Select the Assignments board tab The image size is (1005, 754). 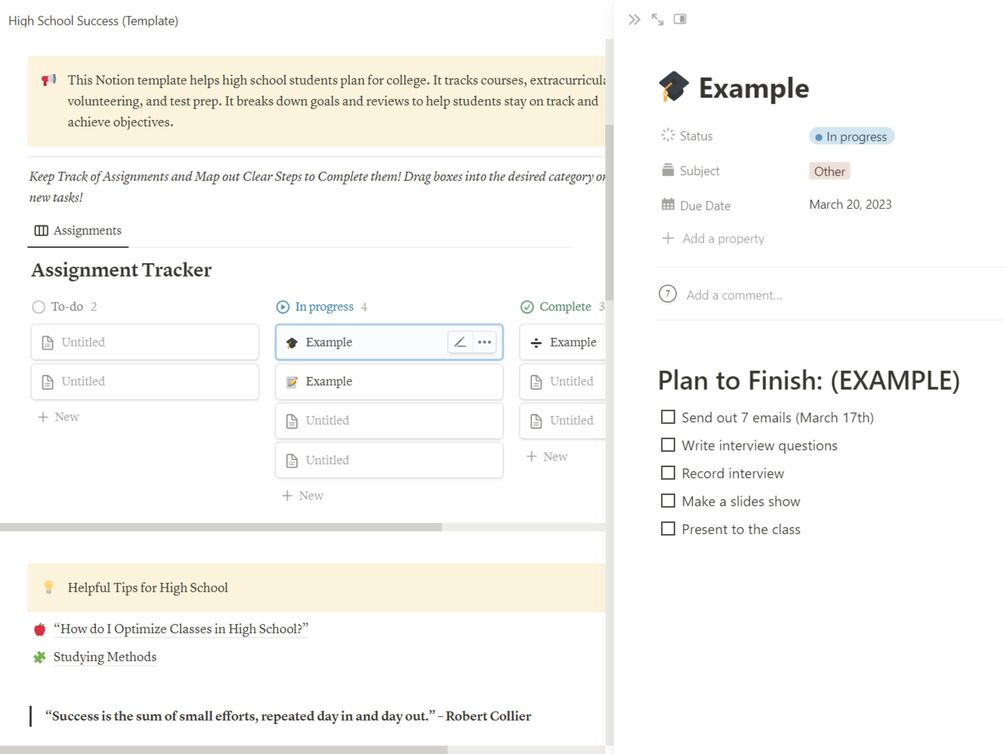78,231
